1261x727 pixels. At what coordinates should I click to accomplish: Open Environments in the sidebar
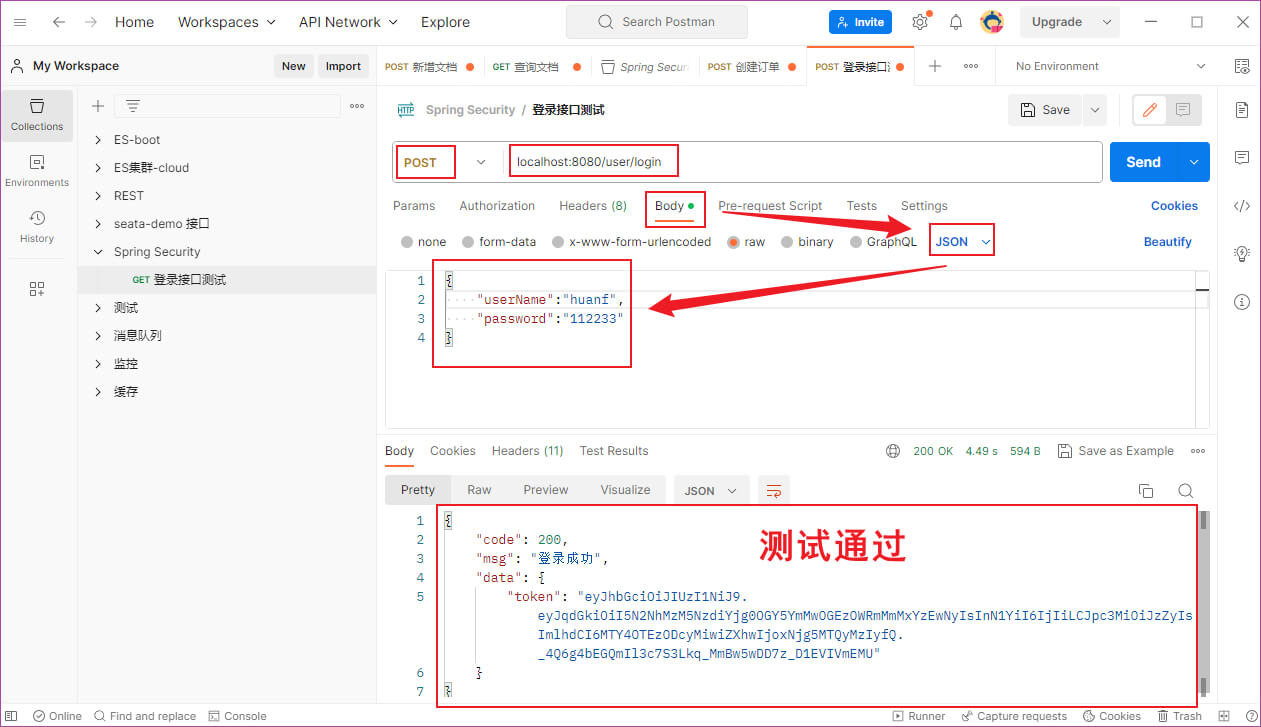[x=37, y=171]
